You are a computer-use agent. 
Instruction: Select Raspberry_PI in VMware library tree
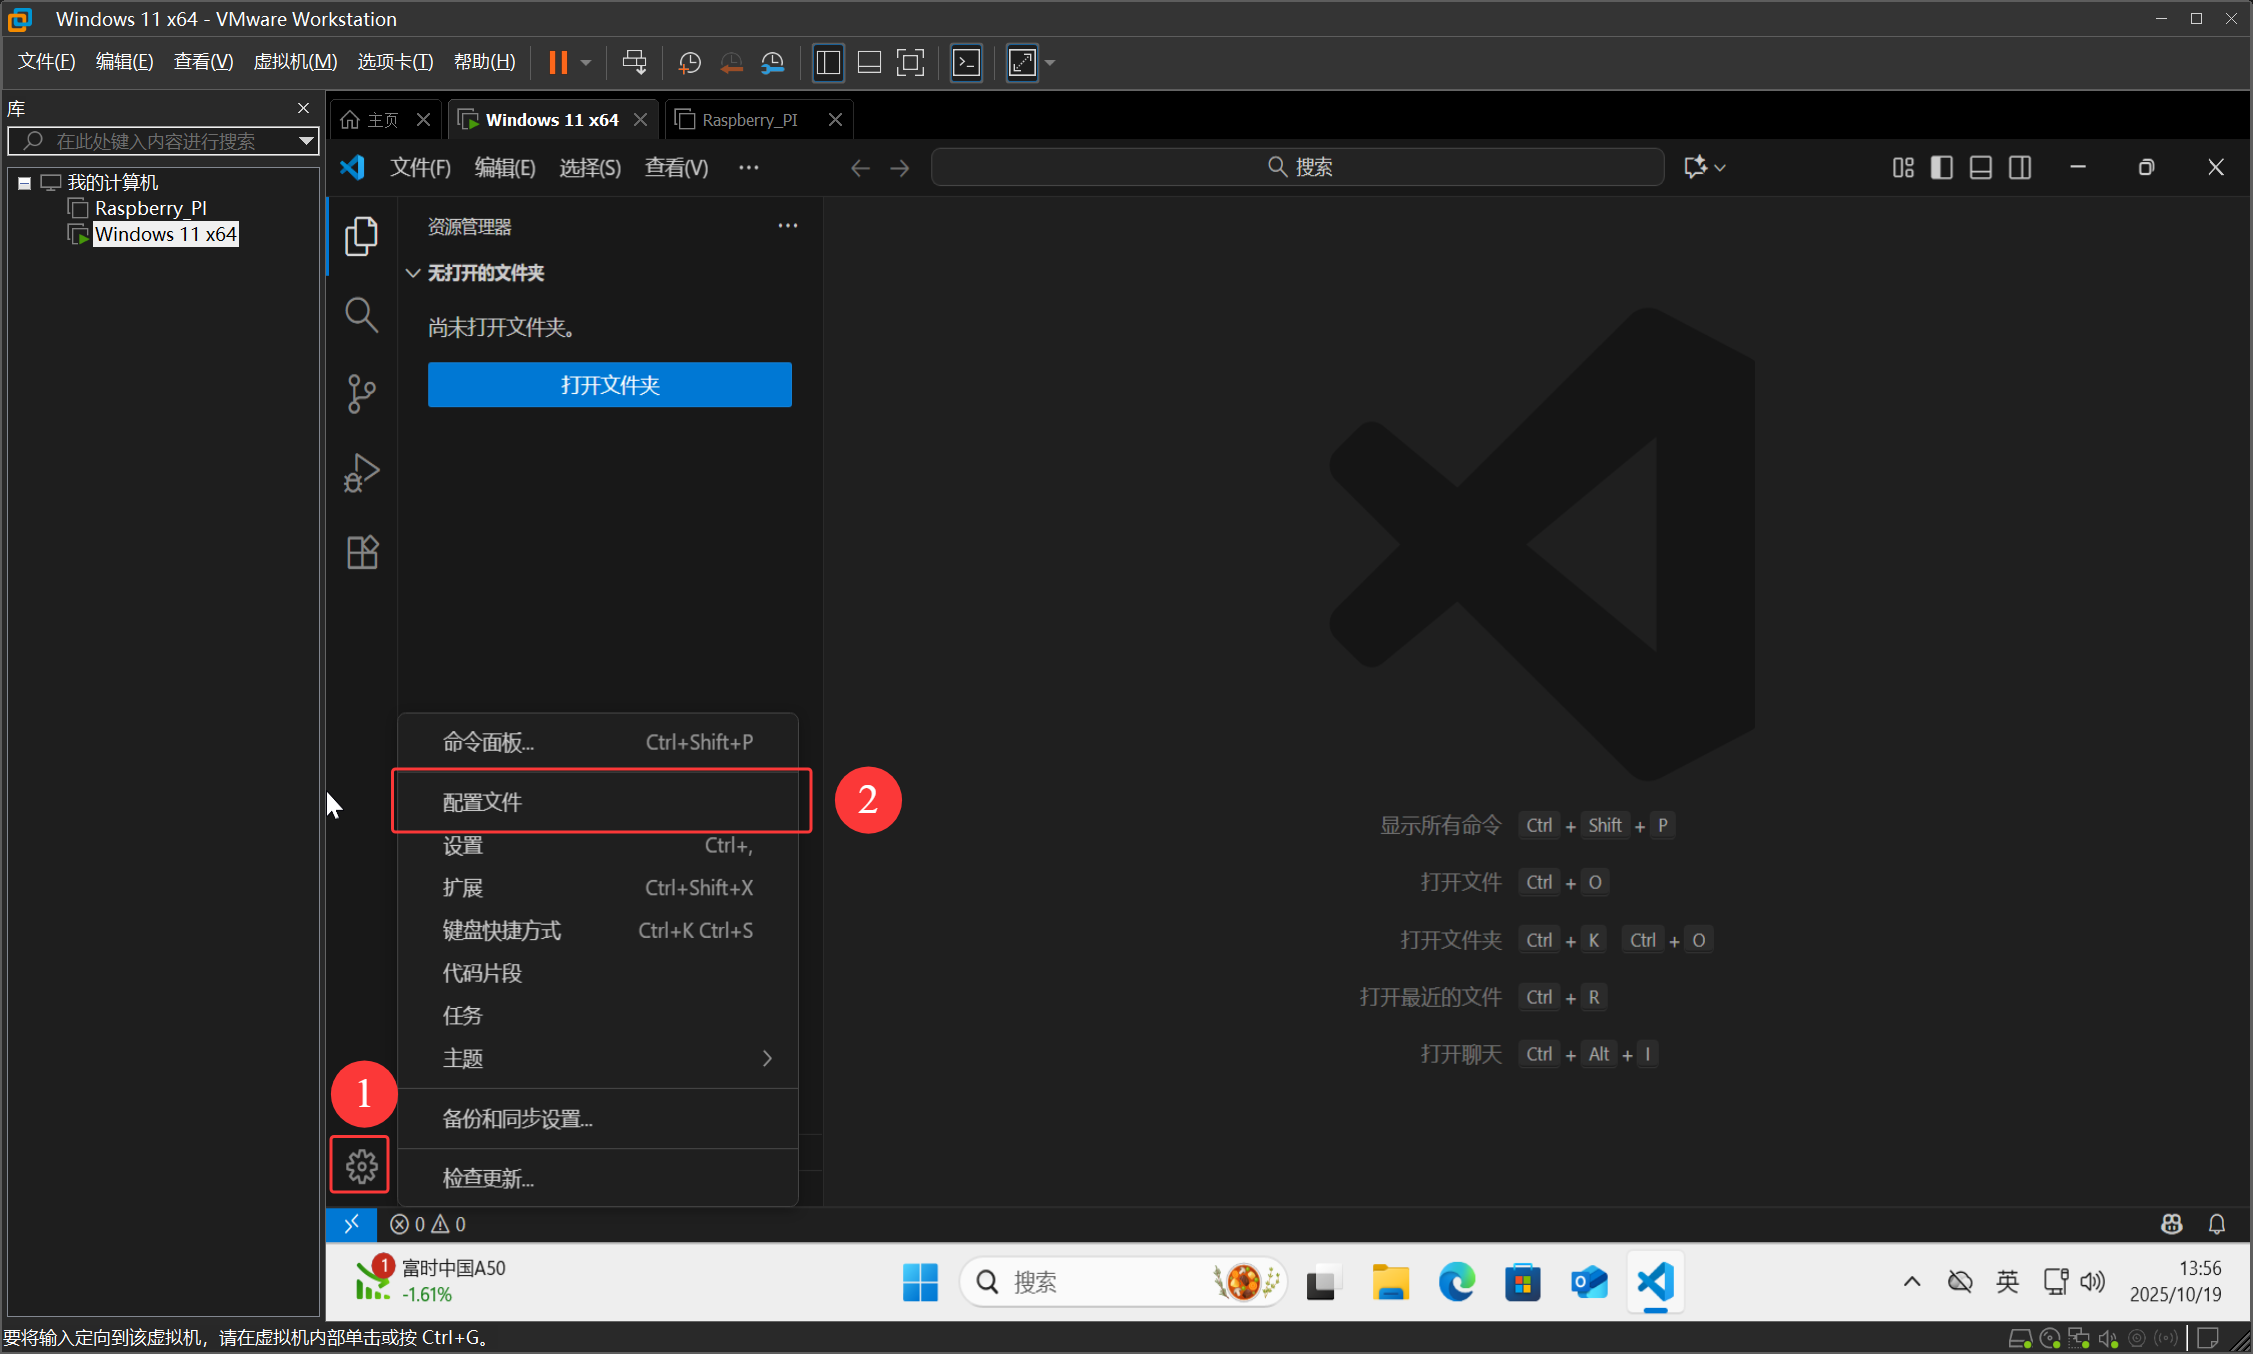pyautogui.click(x=150, y=208)
